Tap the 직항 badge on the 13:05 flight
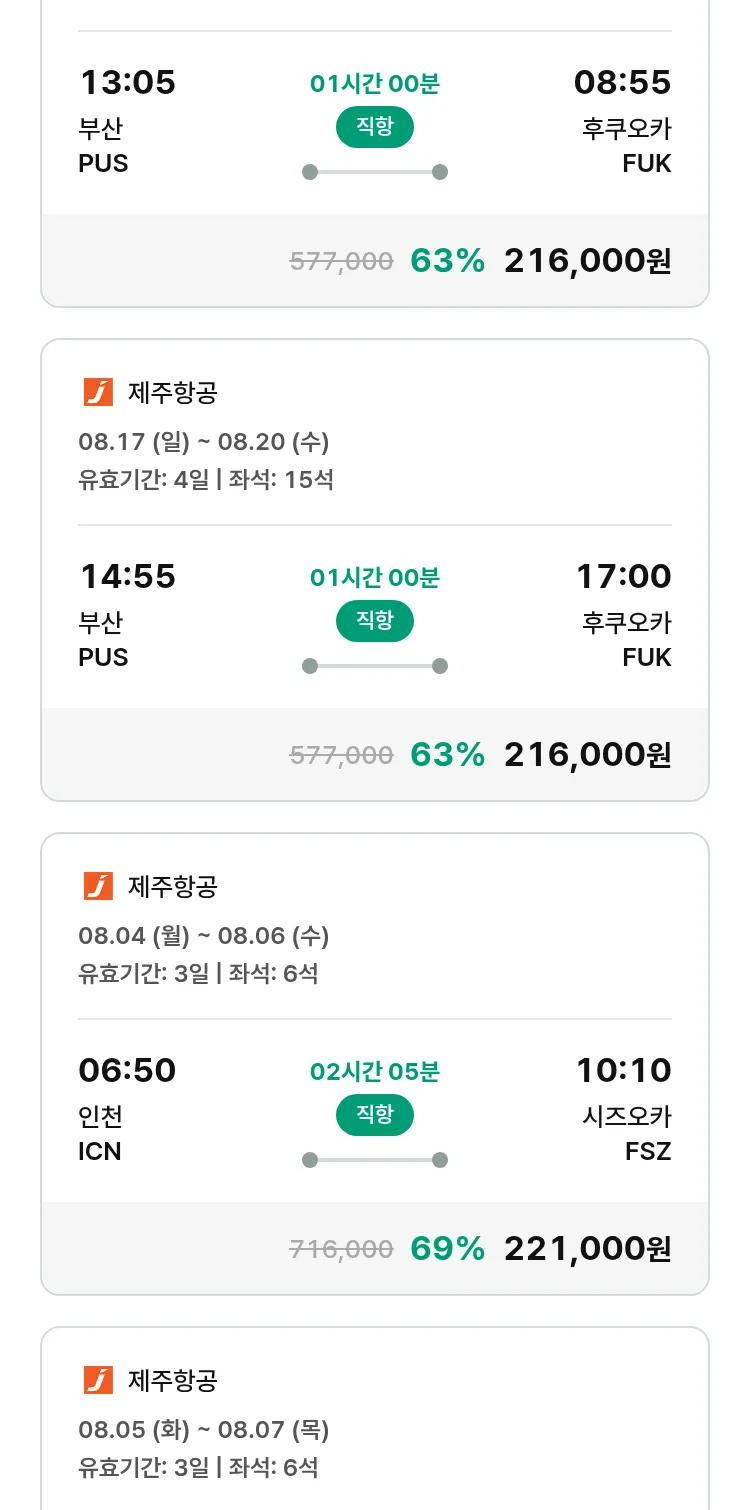750x1510 pixels. [374, 127]
